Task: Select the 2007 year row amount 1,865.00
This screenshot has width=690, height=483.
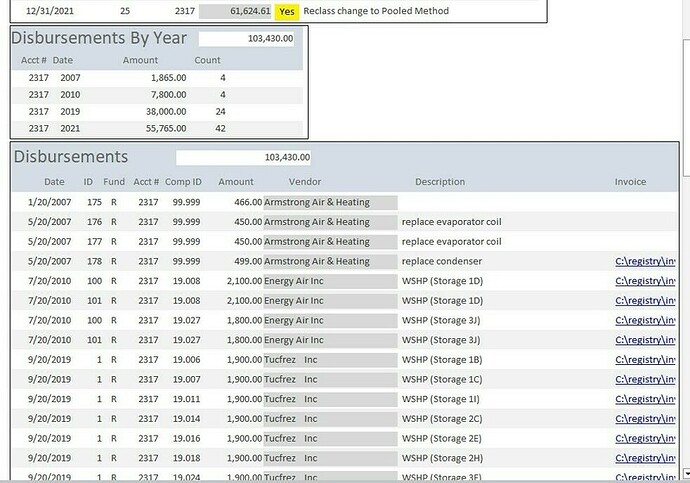Action: (169, 78)
